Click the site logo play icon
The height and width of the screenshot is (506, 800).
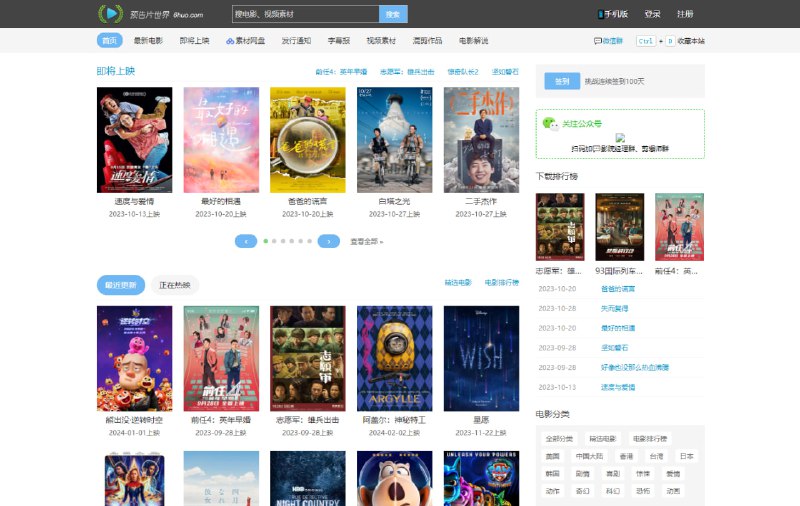(x=110, y=14)
